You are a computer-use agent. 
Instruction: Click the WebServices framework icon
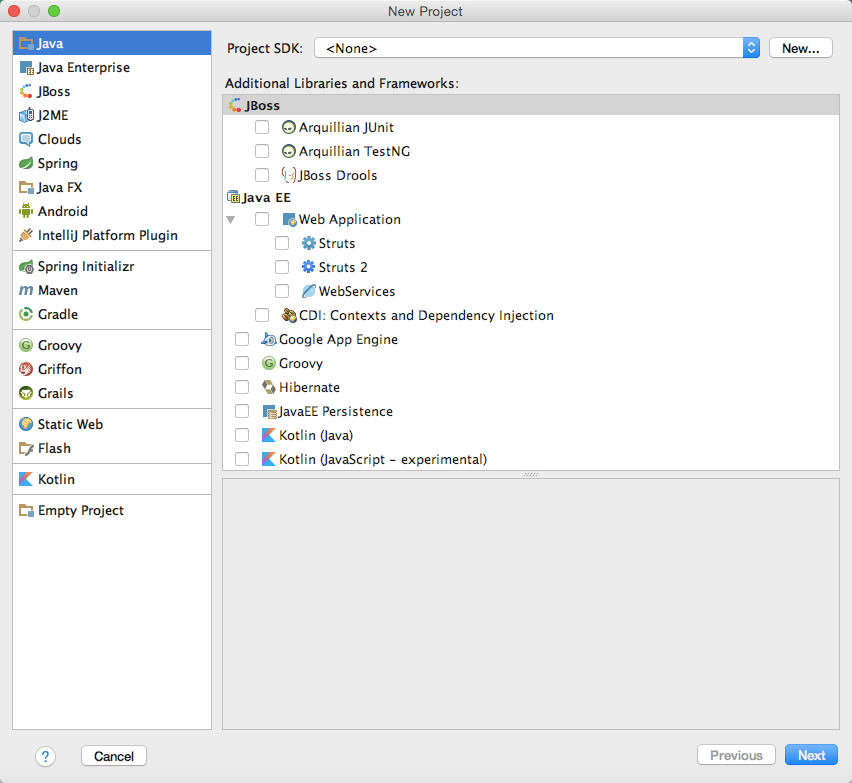point(309,291)
